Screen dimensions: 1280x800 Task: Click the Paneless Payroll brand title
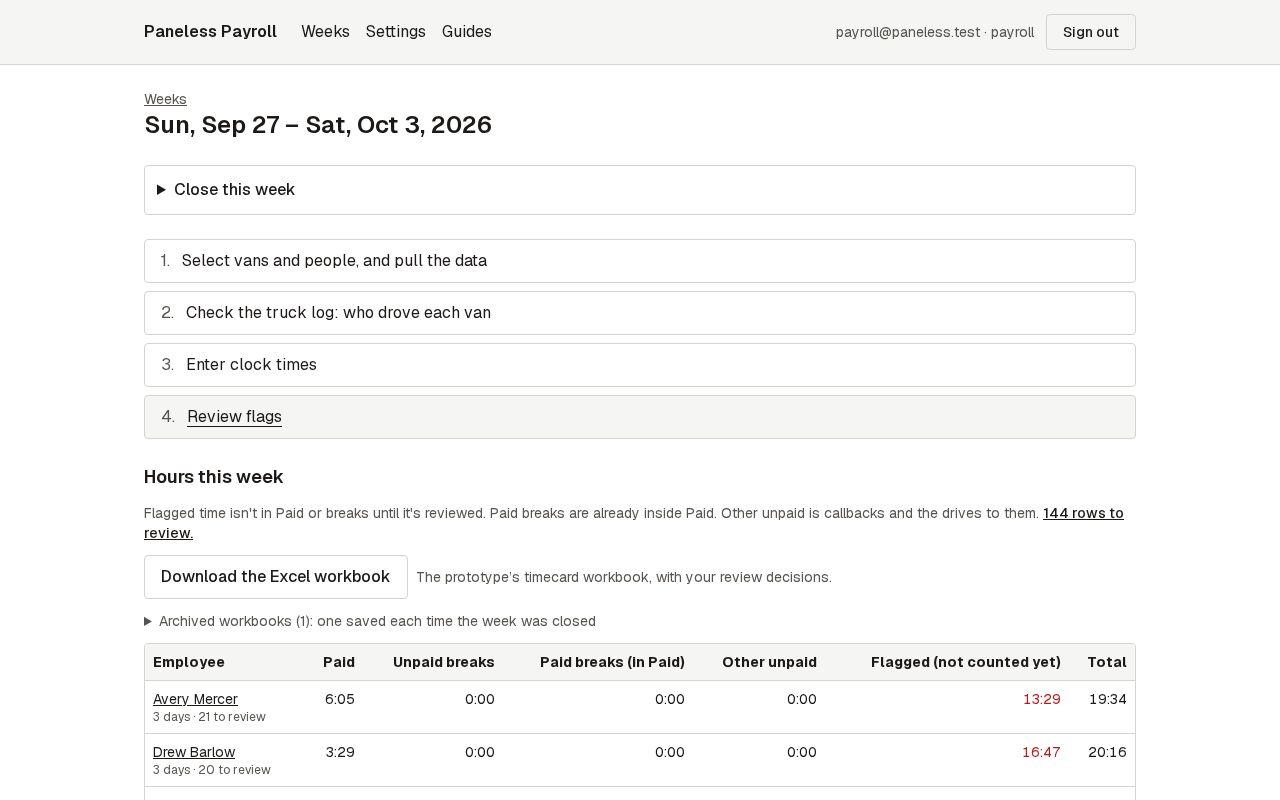[210, 32]
